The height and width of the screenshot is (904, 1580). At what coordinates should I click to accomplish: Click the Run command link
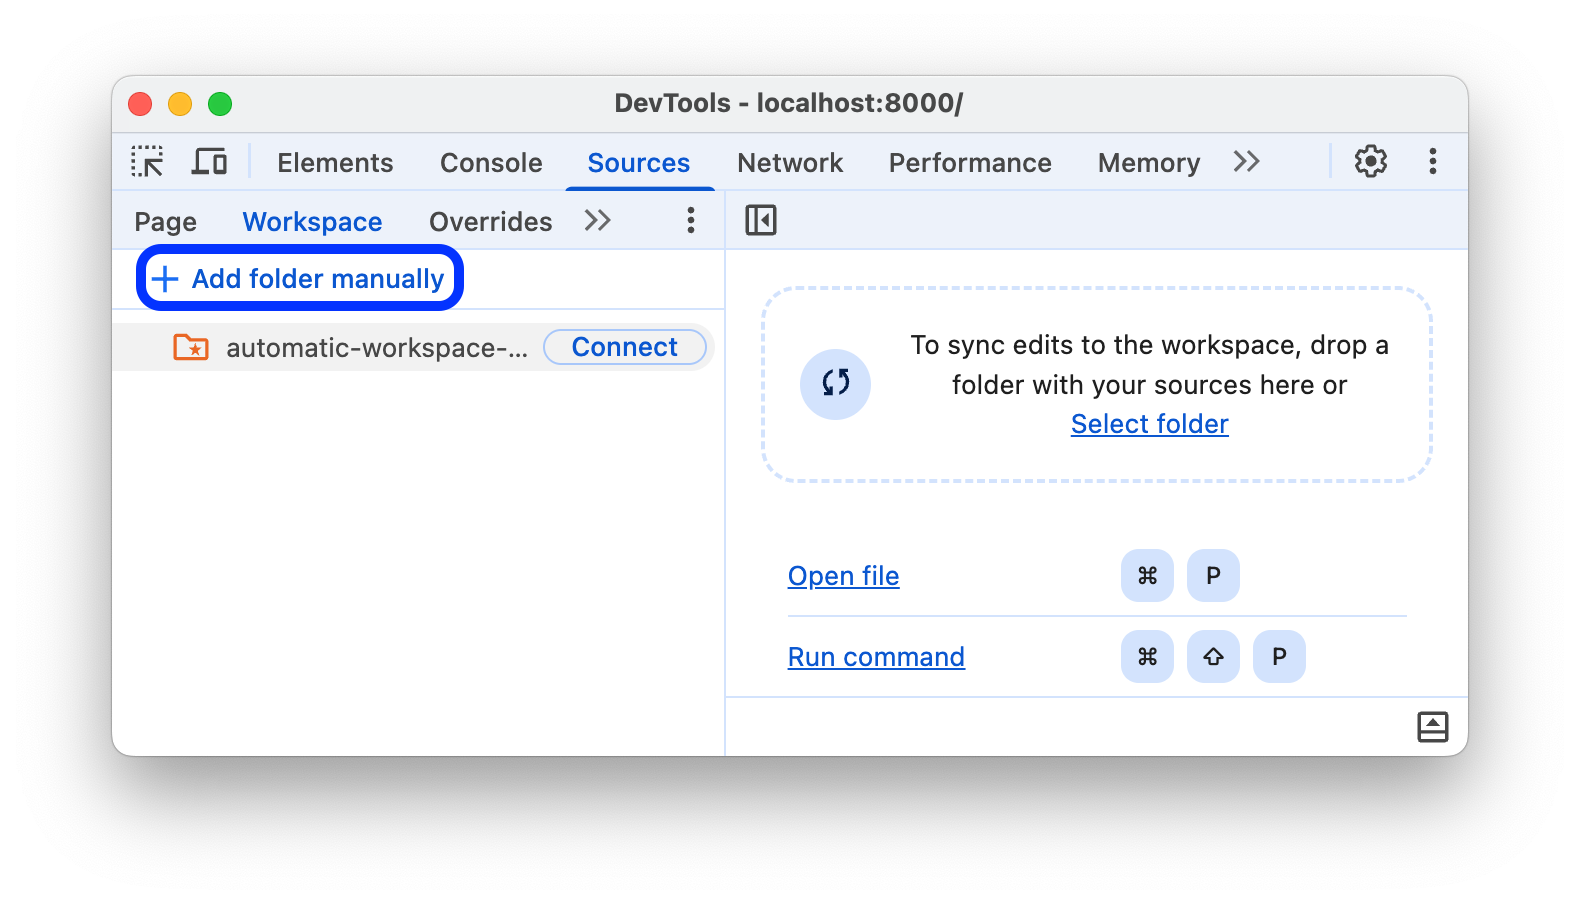click(x=876, y=656)
